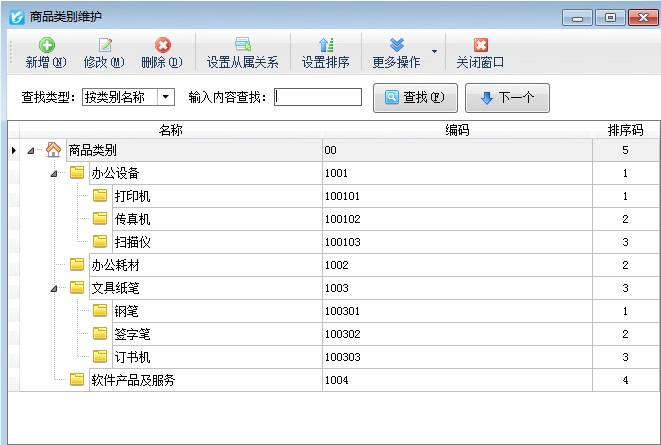Select the 软件产品及服务 category

[x=133, y=380]
